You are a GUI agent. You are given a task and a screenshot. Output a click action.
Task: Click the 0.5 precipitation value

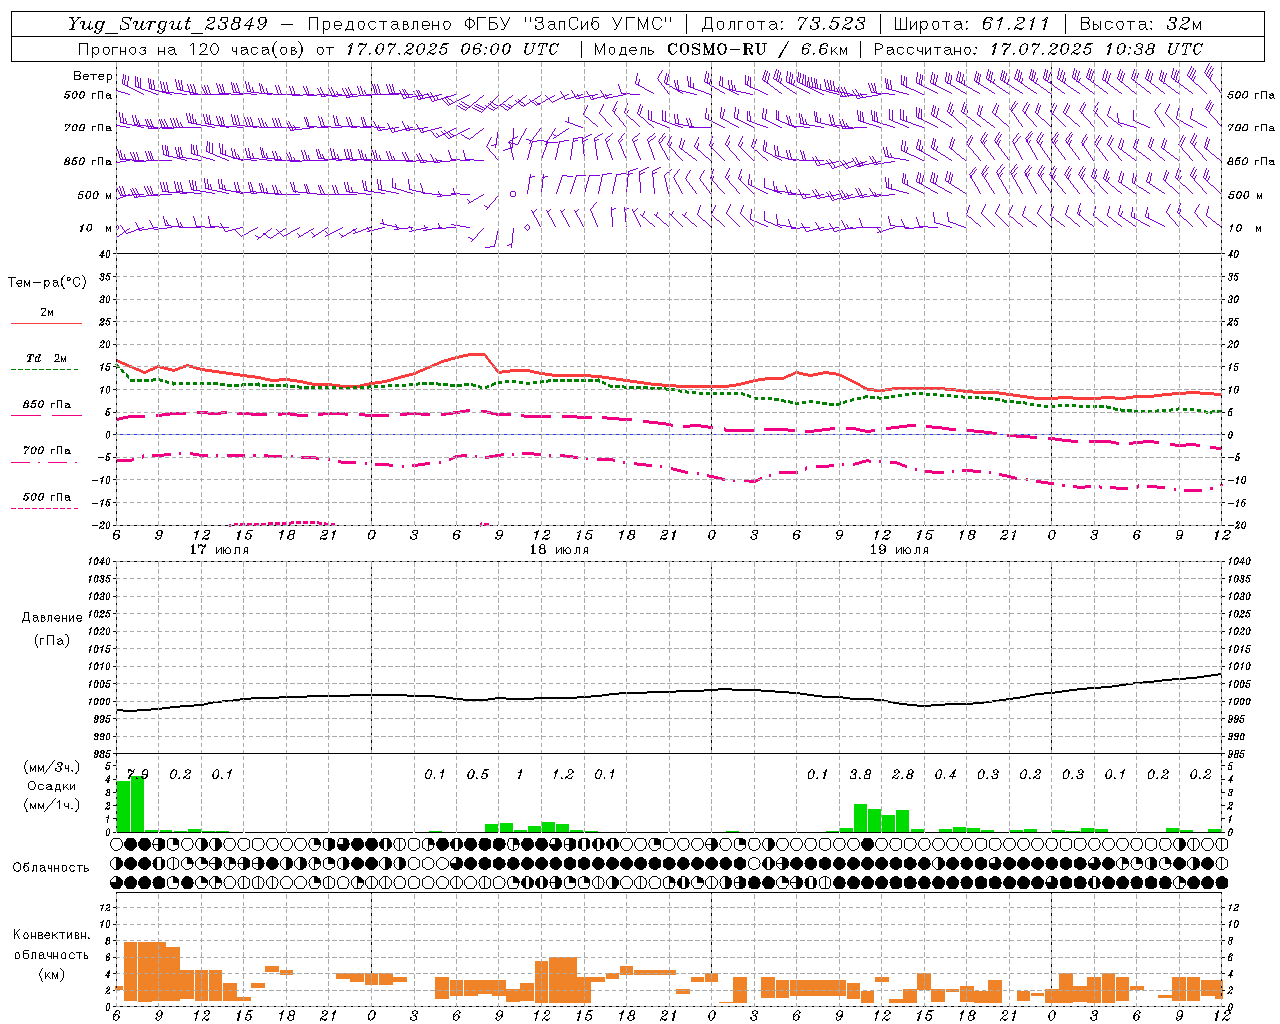click(478, 774)
